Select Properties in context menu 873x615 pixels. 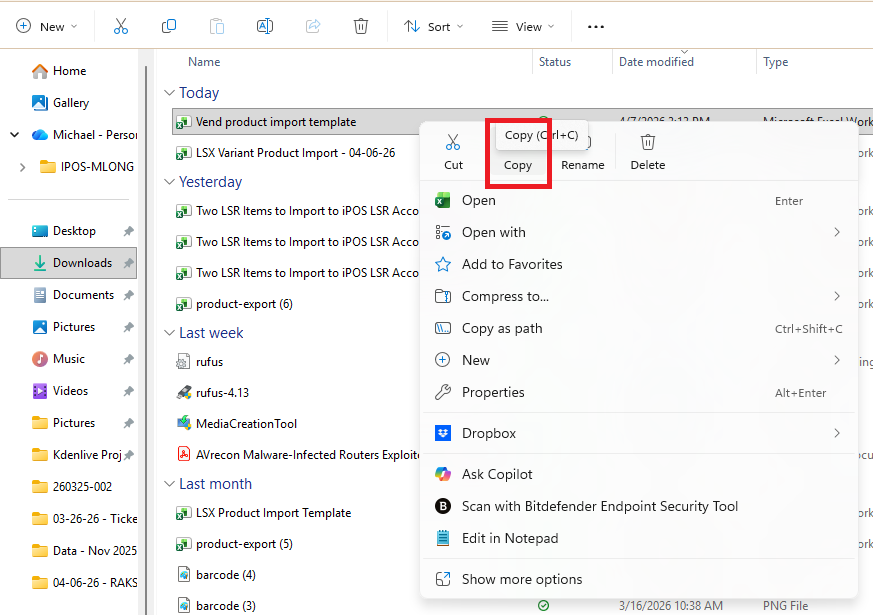pyautogui.click(x=638, y=392)
